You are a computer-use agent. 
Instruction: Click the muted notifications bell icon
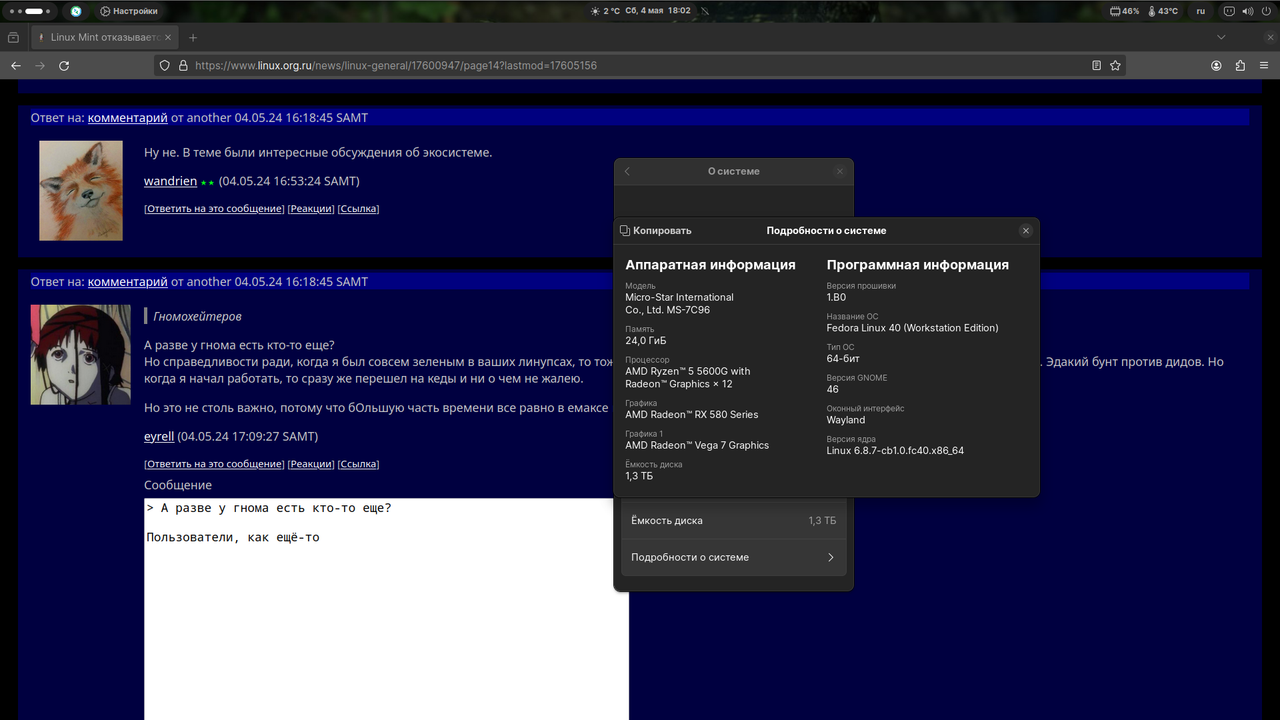coord(704,11)
